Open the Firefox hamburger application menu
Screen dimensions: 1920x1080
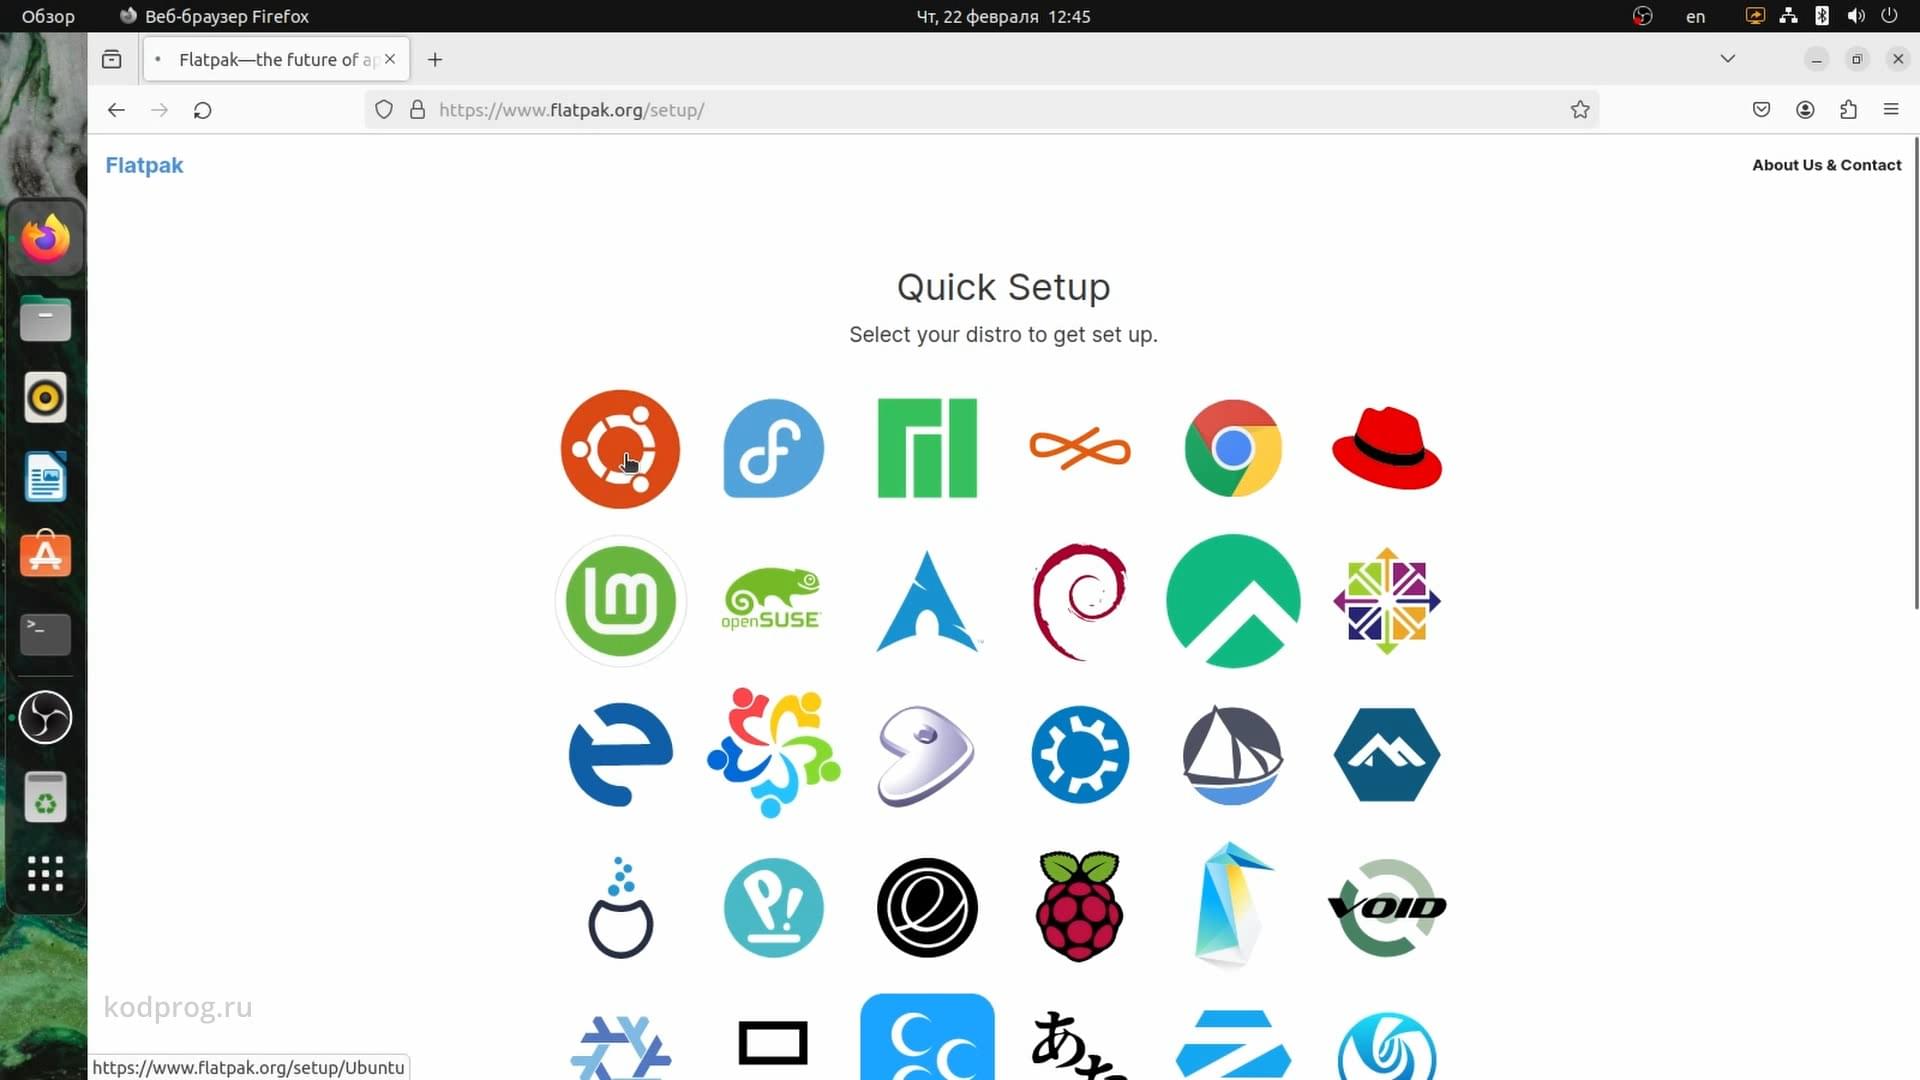(1891, 110)
